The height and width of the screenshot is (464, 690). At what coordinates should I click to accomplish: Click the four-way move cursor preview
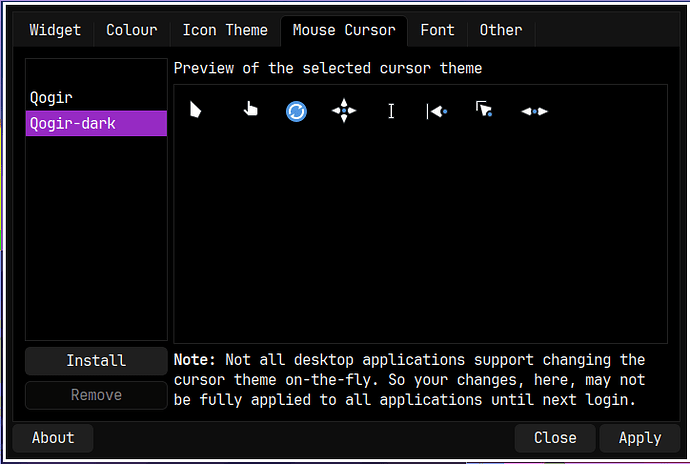(344, 110)
